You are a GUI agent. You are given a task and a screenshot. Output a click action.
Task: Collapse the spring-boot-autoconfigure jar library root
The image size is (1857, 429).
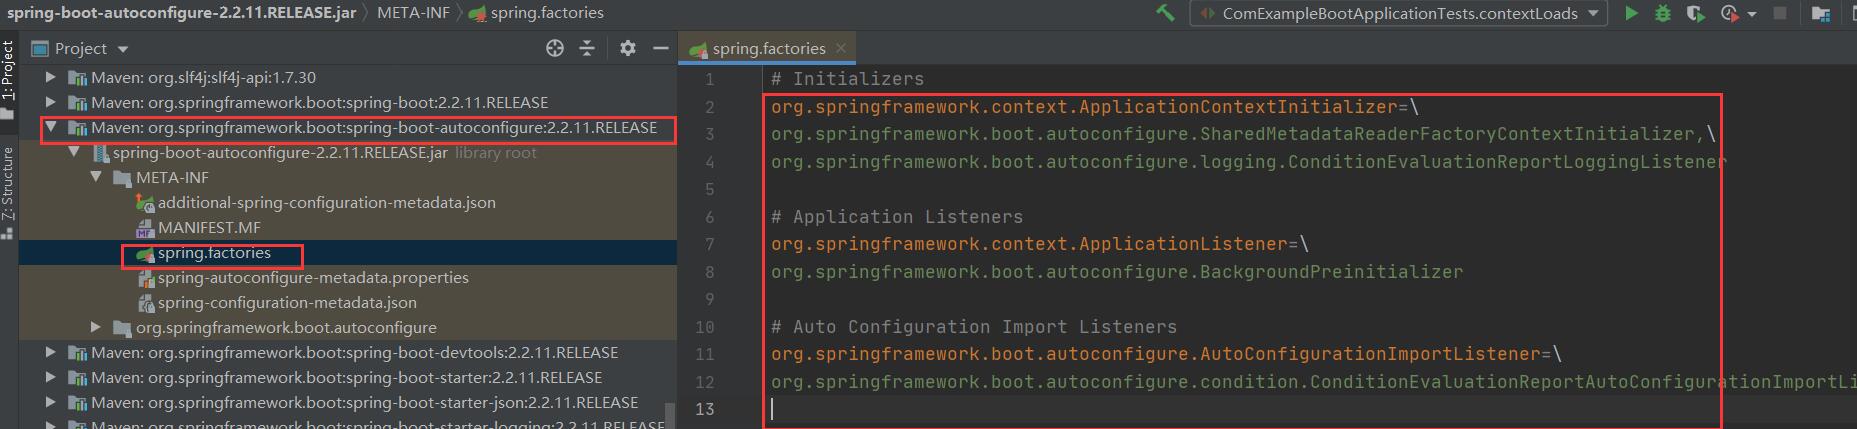coord(73,153)
